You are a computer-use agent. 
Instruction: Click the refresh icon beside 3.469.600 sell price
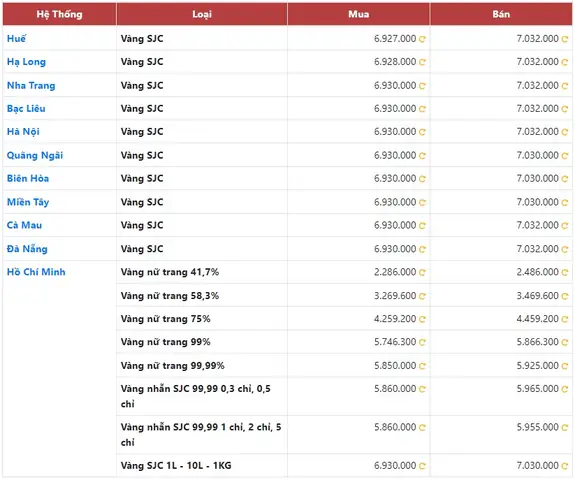(x=565, y=296)
